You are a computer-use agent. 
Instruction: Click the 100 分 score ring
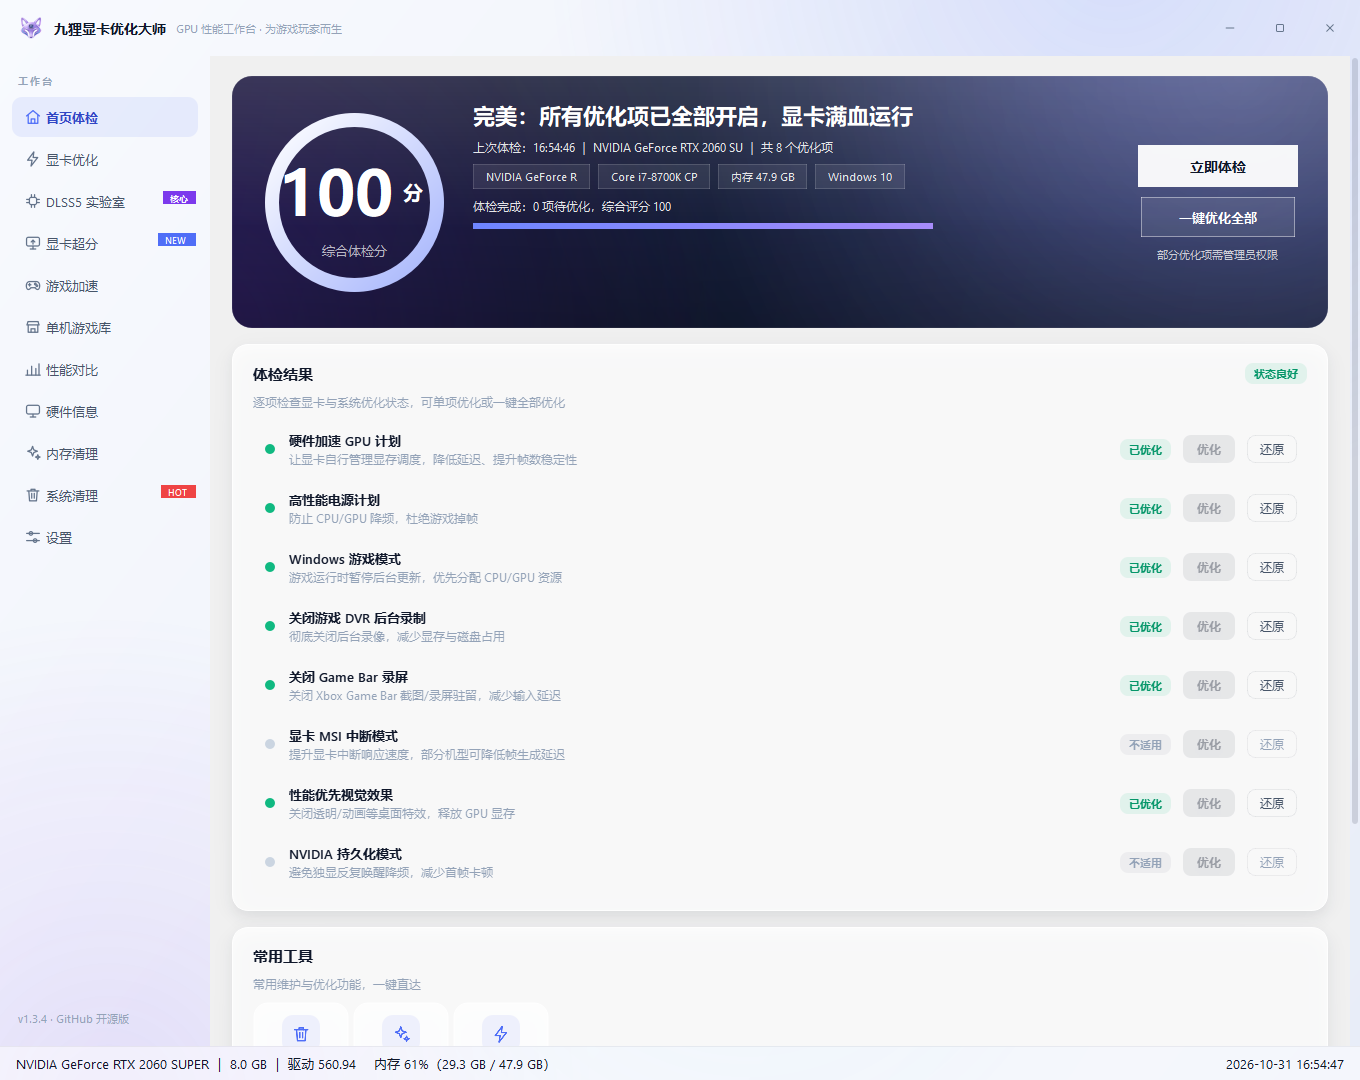(x=354, y=202)
